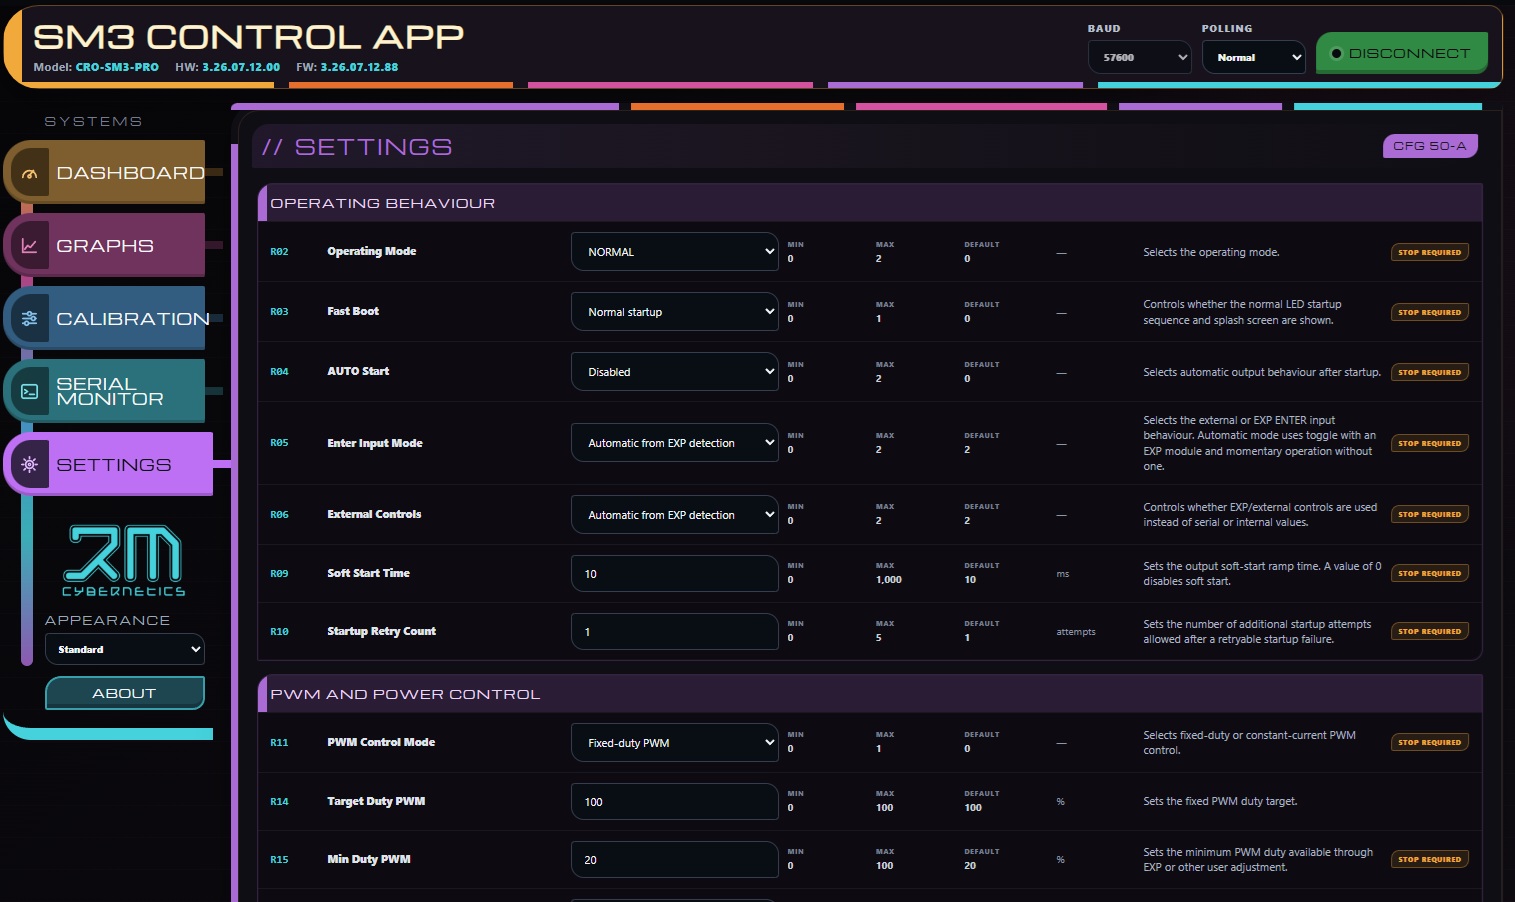Click the HW version 3.26.07.12.00 text
1515x902 pixels.
227,67
